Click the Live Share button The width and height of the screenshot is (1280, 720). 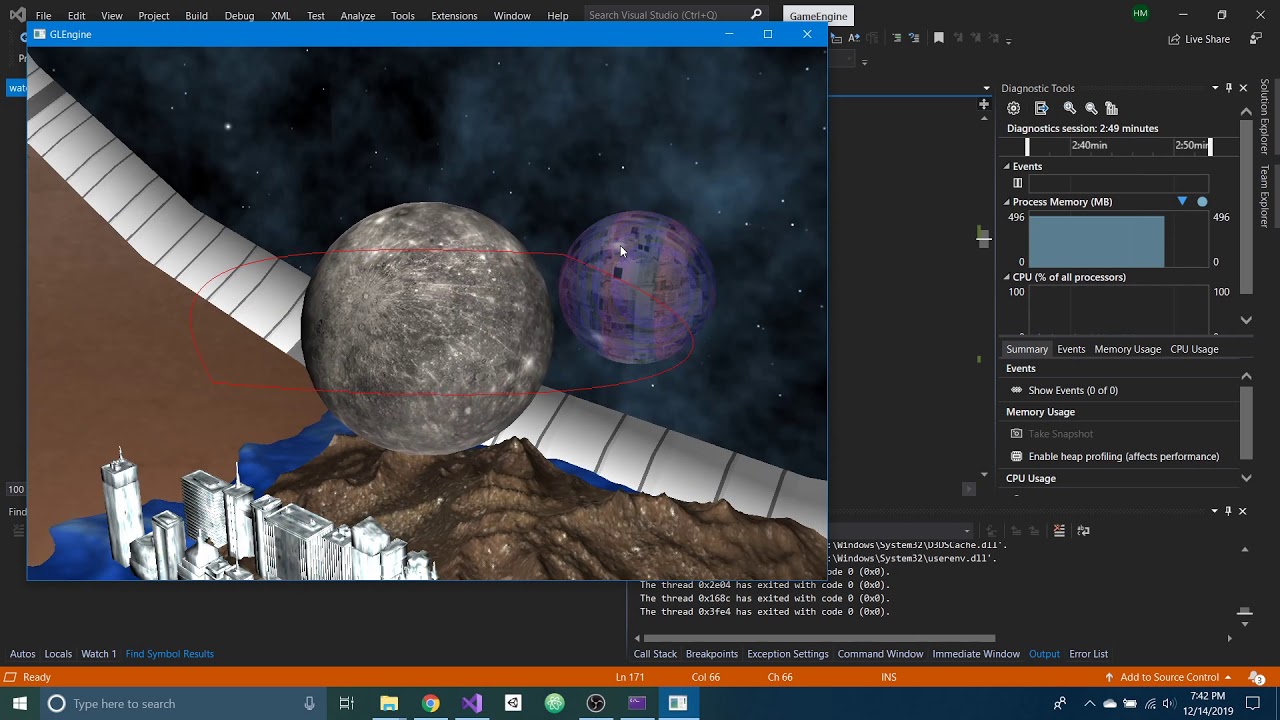[1199, 39]
